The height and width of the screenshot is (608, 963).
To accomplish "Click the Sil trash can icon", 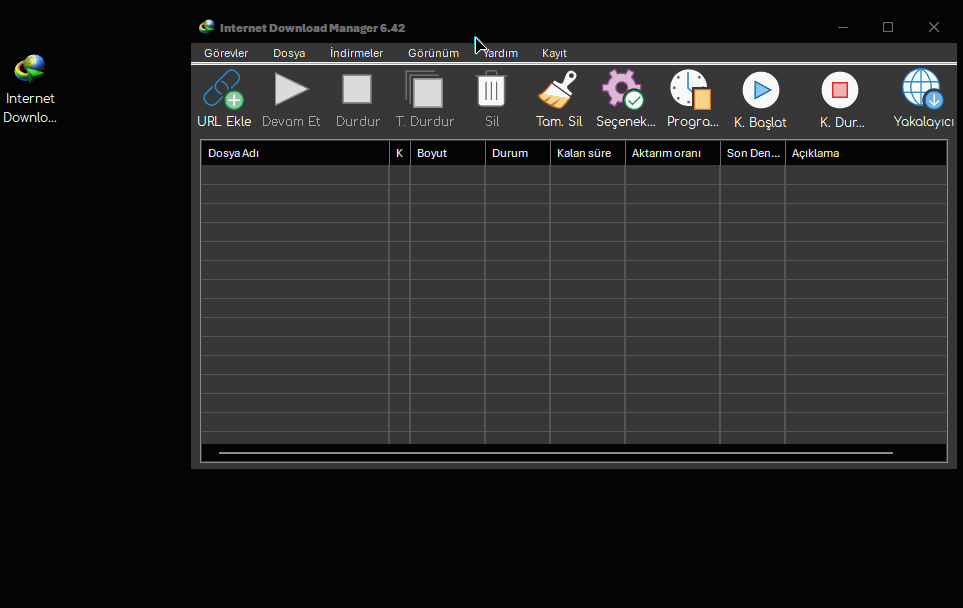I will point(491,89).
